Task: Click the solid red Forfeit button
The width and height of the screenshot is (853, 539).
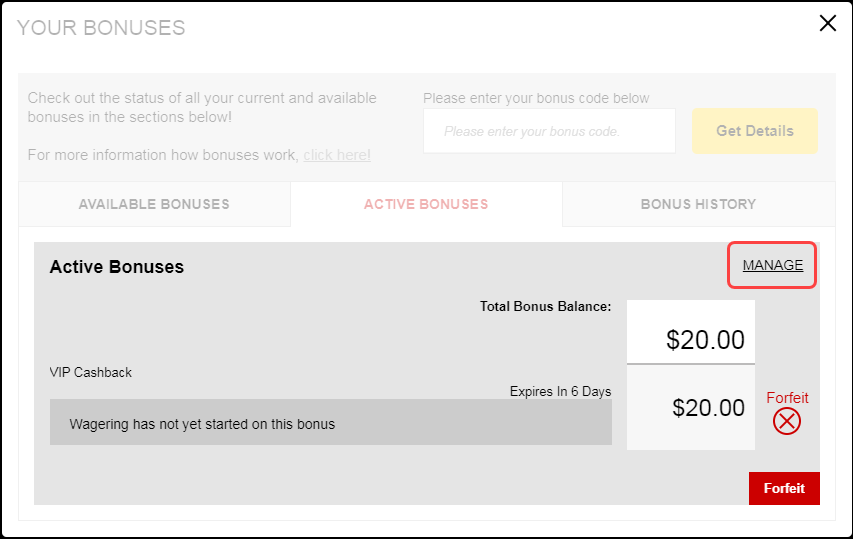Action: (784, 488)
